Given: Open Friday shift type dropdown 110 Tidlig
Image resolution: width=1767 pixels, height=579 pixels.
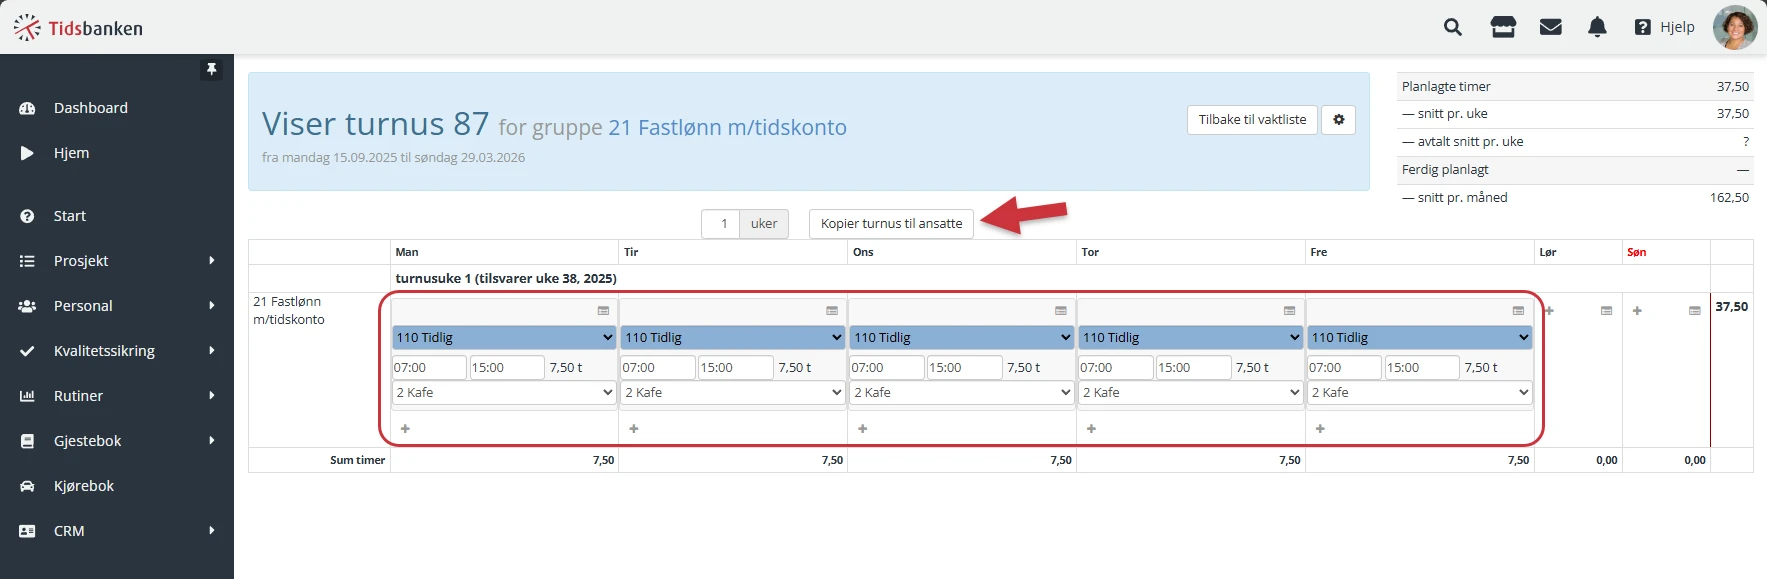Looking at the screenshot, I should click(x=1420, y=338).
